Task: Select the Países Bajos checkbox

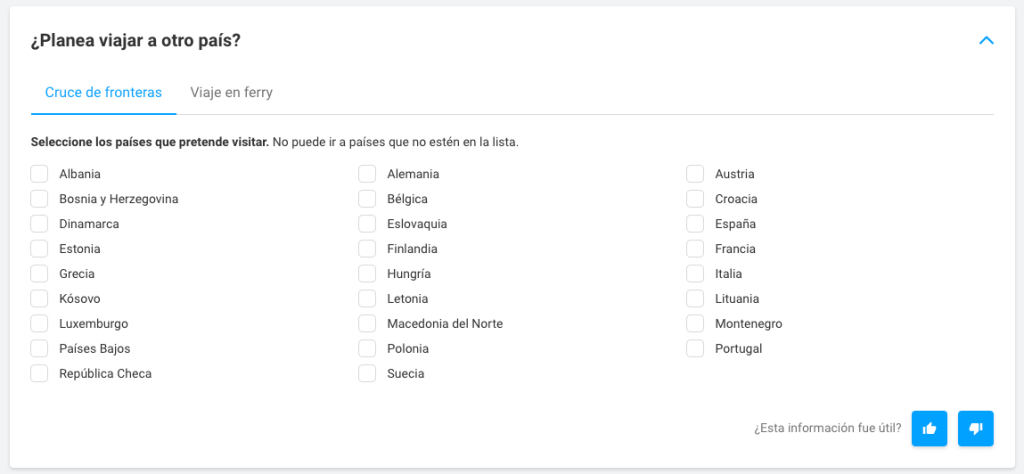Action: click(39, 349)
